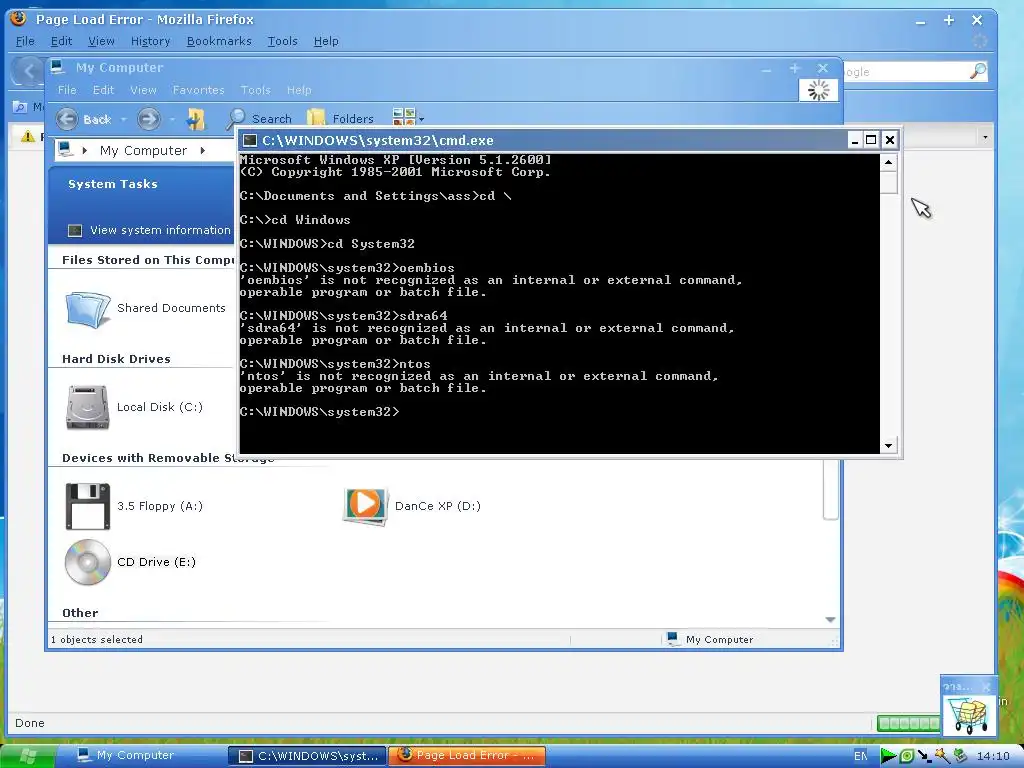Click cmd prompt line C:\WINDOWS\system32>
This screenshot has height=768, width=1024.
coord(319,412)
